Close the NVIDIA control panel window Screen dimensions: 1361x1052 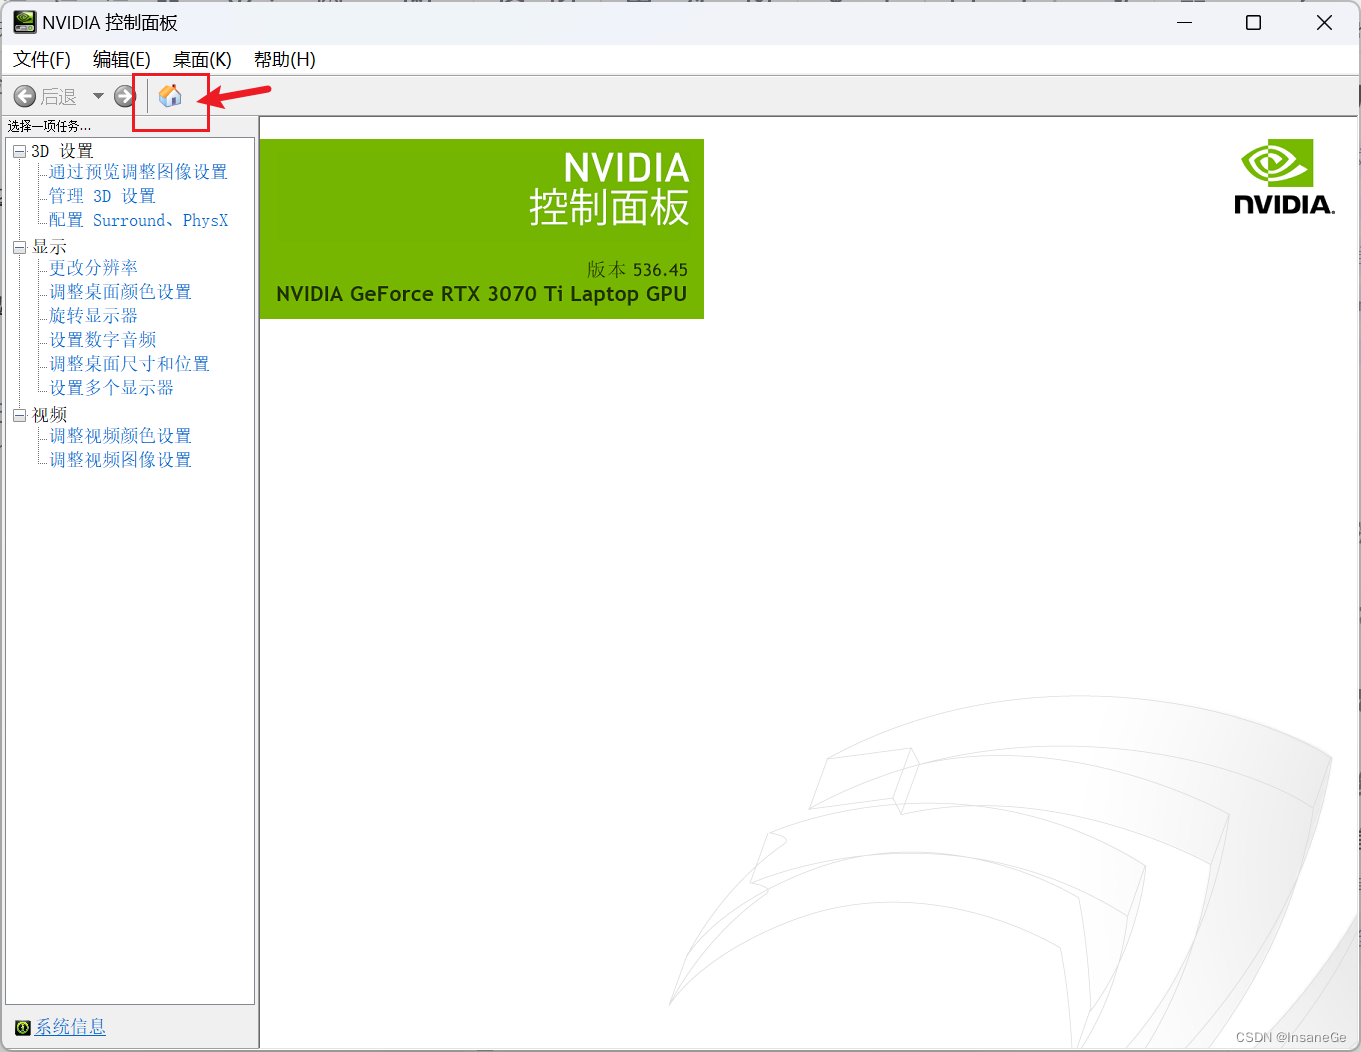pyautogui.click(x=1324, y=22)
